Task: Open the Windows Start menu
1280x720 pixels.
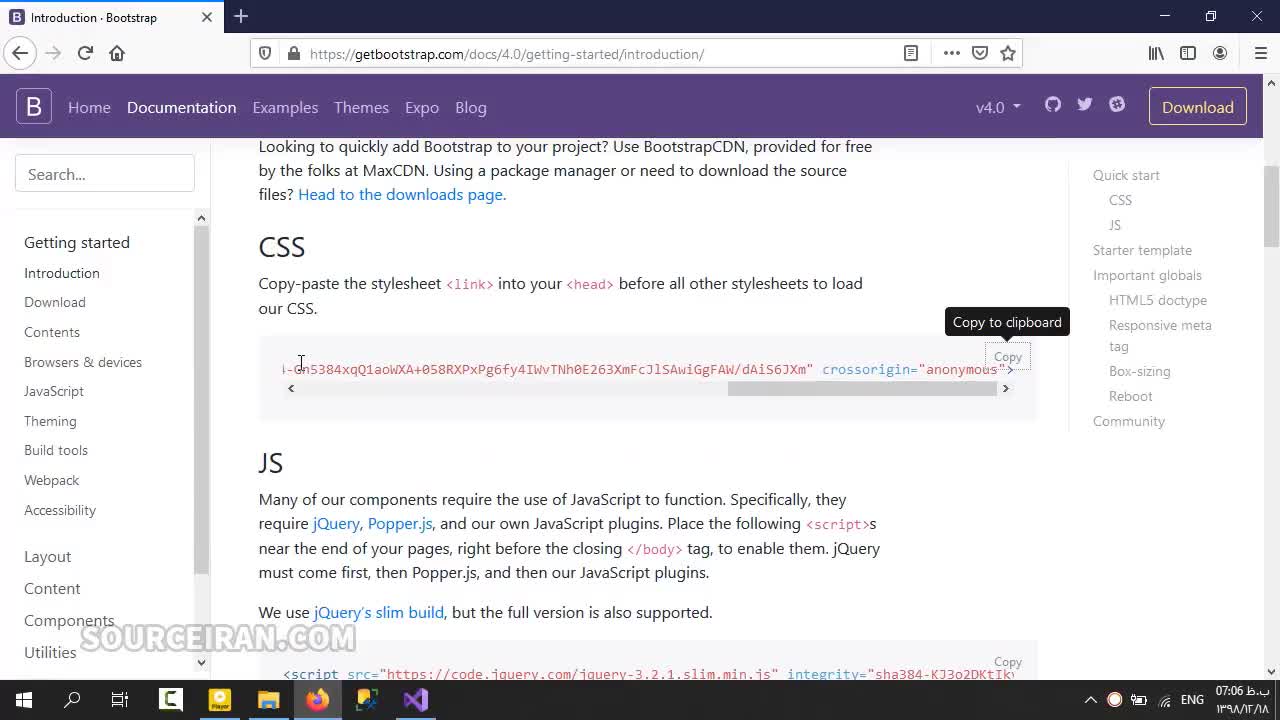Action: [22, 699]
